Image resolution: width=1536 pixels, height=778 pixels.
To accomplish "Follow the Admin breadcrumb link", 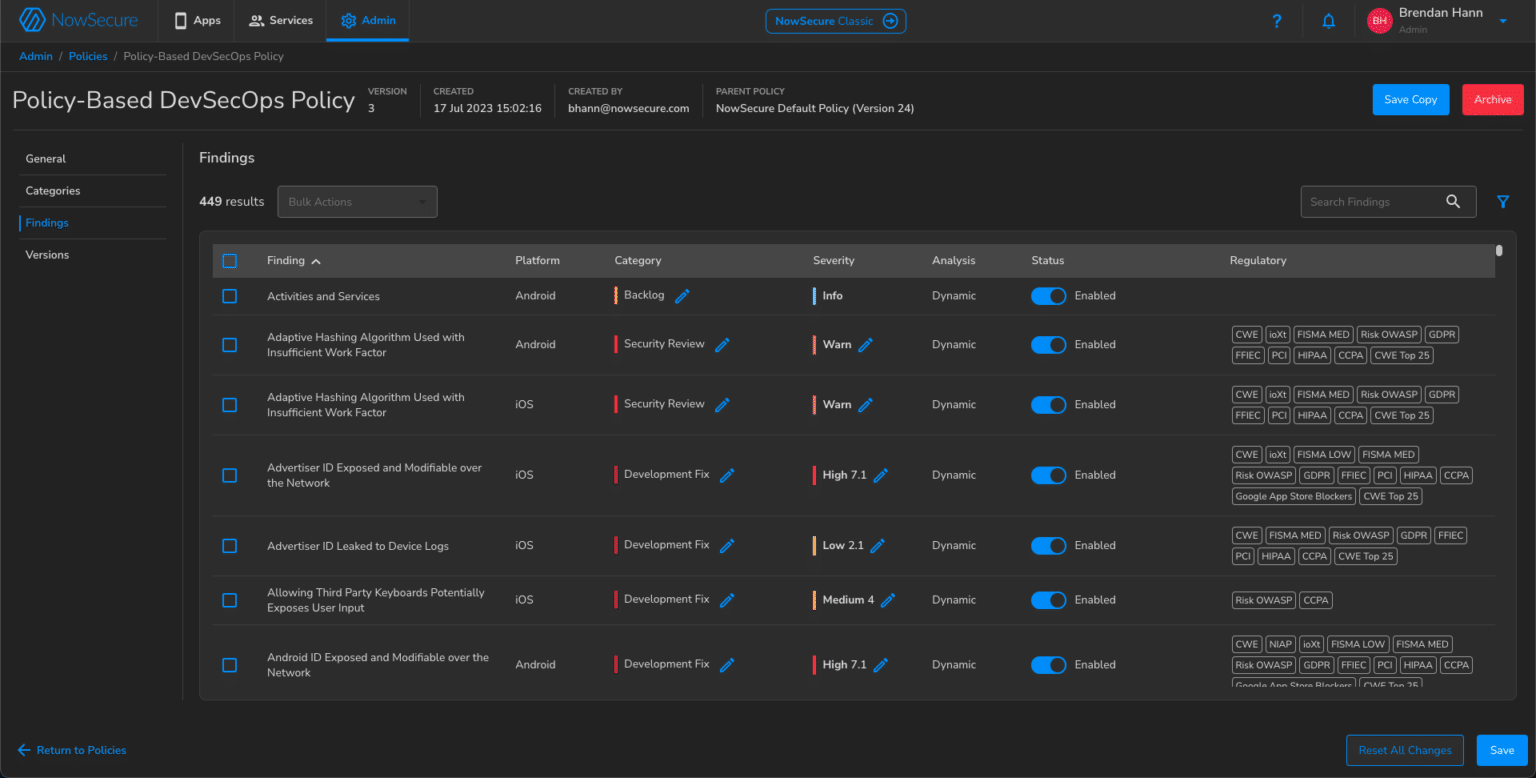I will 36,57.
